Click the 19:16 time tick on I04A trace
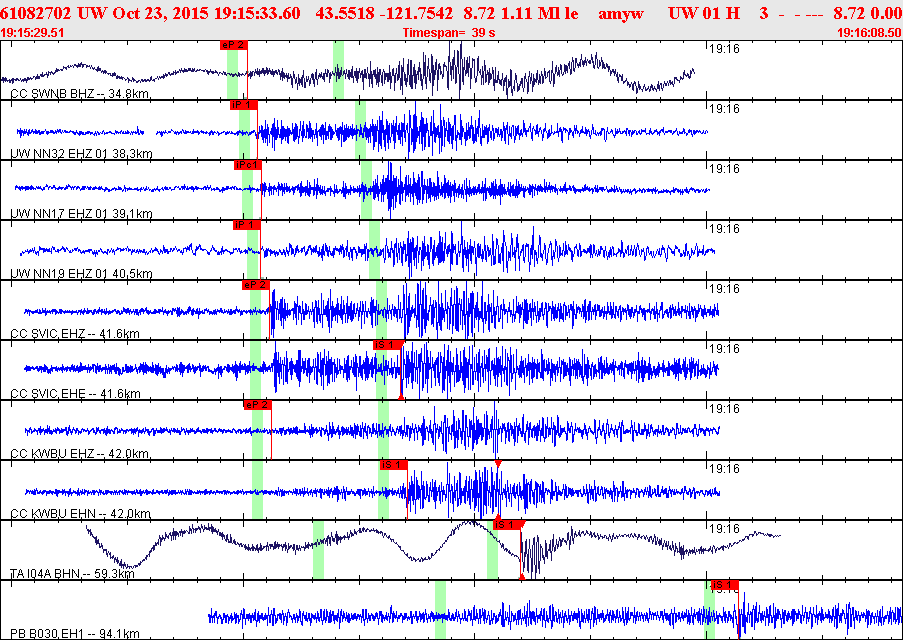 coord(723,528)
